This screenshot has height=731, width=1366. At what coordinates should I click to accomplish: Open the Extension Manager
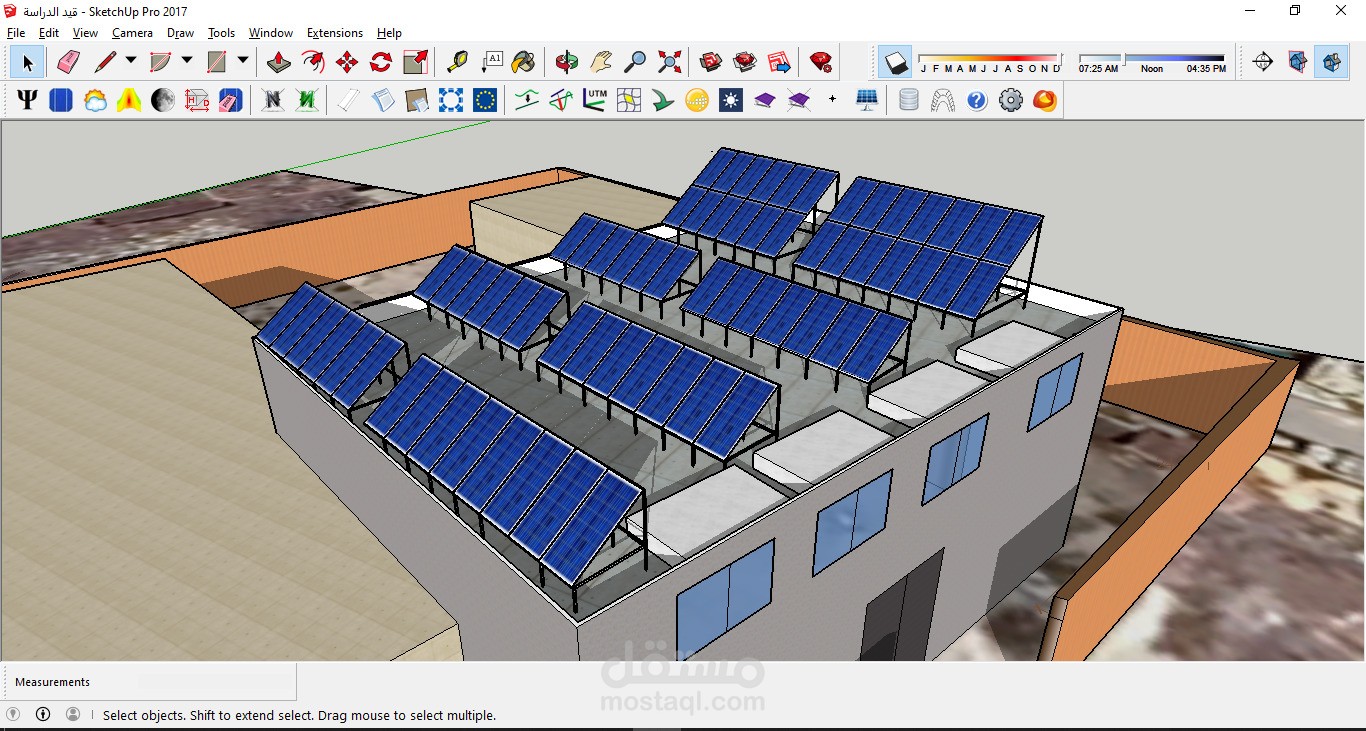(821, 62)
